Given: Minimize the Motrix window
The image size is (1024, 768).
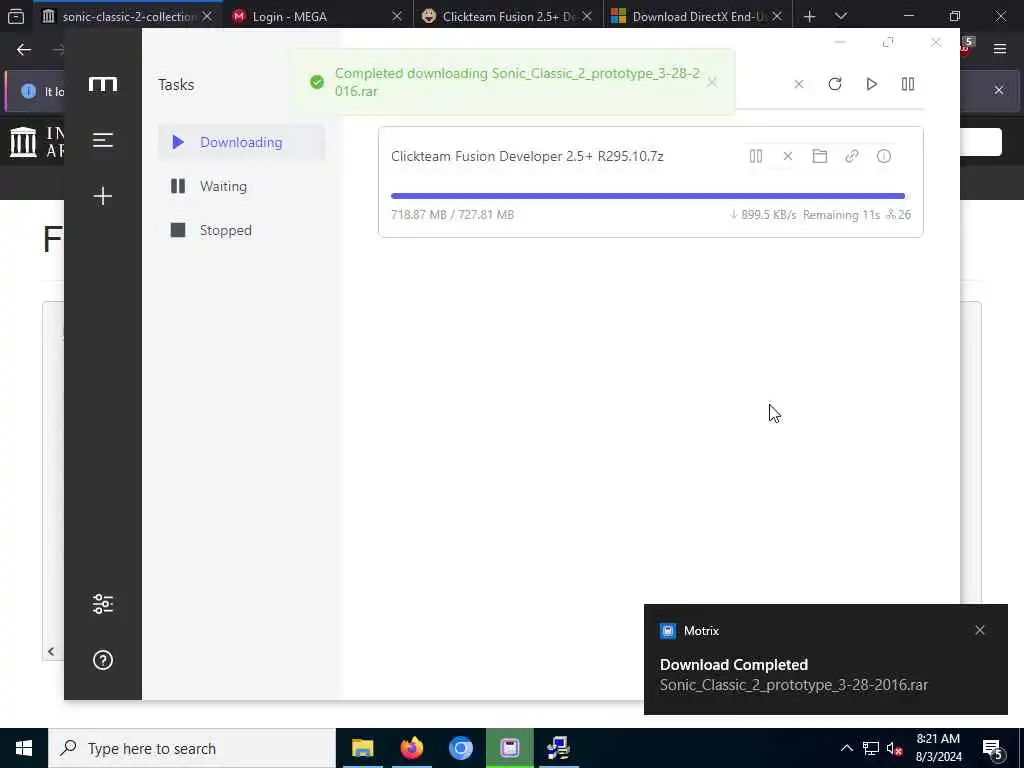Looking at the screenshot, I should [x=840, y=42].
